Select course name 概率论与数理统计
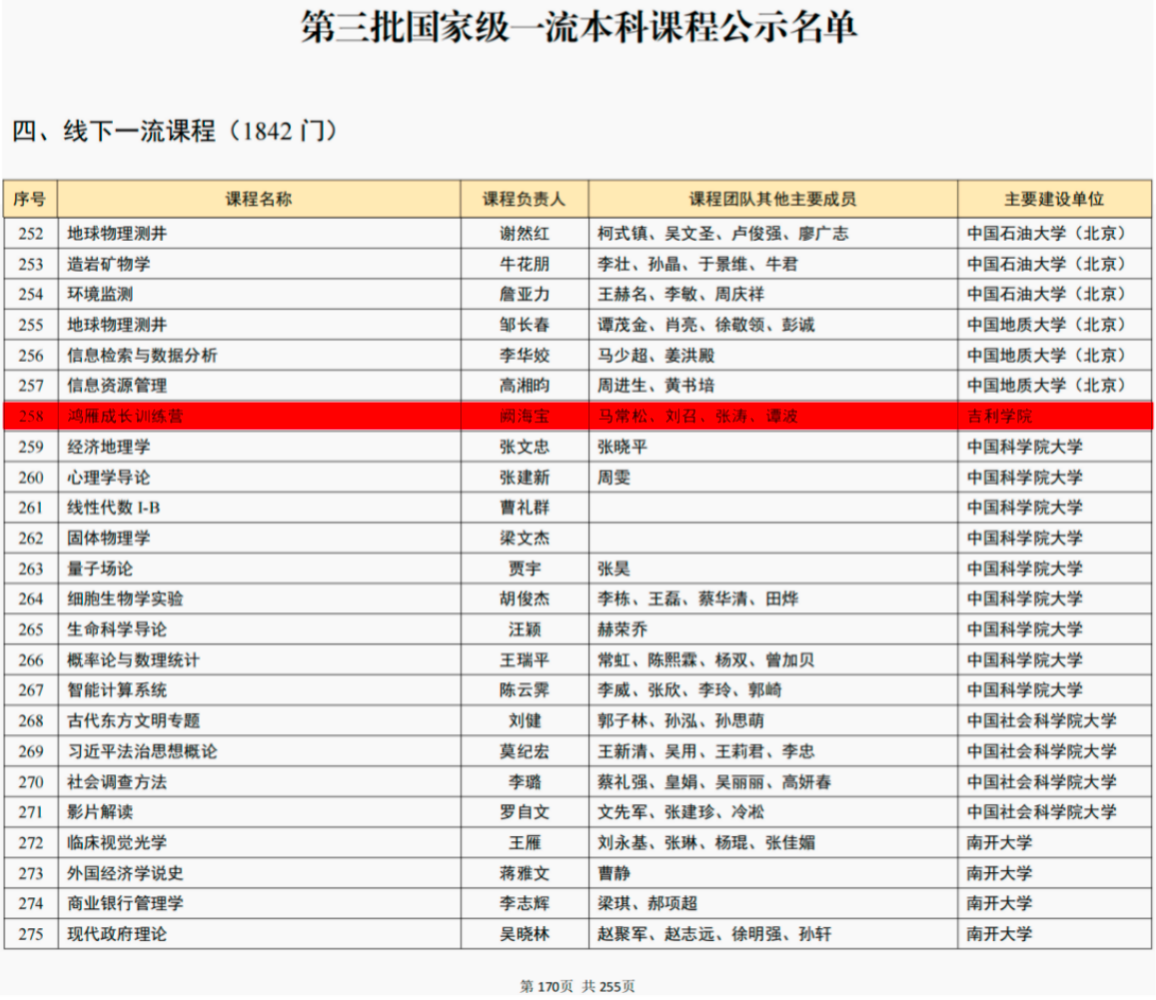 click(x=133, y=660)
